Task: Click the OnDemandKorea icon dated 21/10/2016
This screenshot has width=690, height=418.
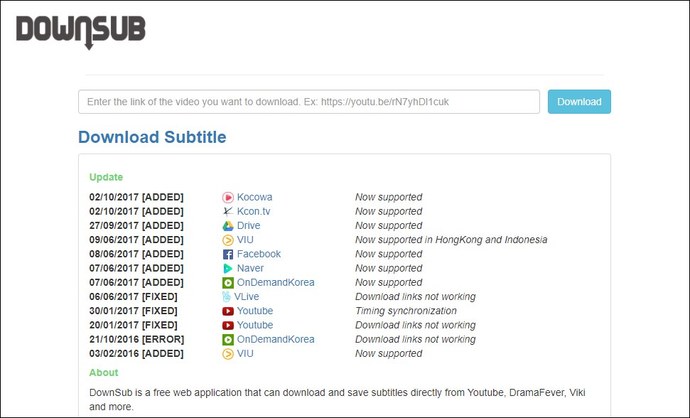Action: [x=228, y=340]
